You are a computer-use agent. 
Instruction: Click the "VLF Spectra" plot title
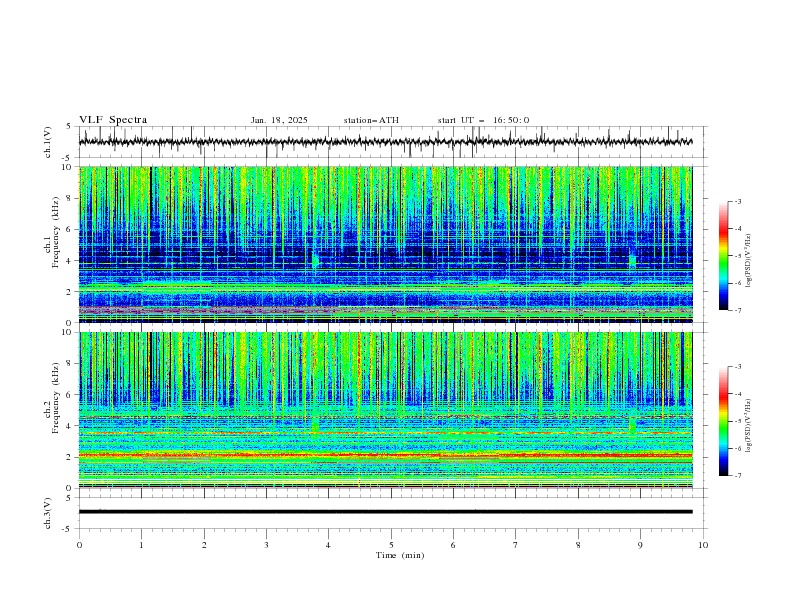pyautogui.click(x=113, y=120)
